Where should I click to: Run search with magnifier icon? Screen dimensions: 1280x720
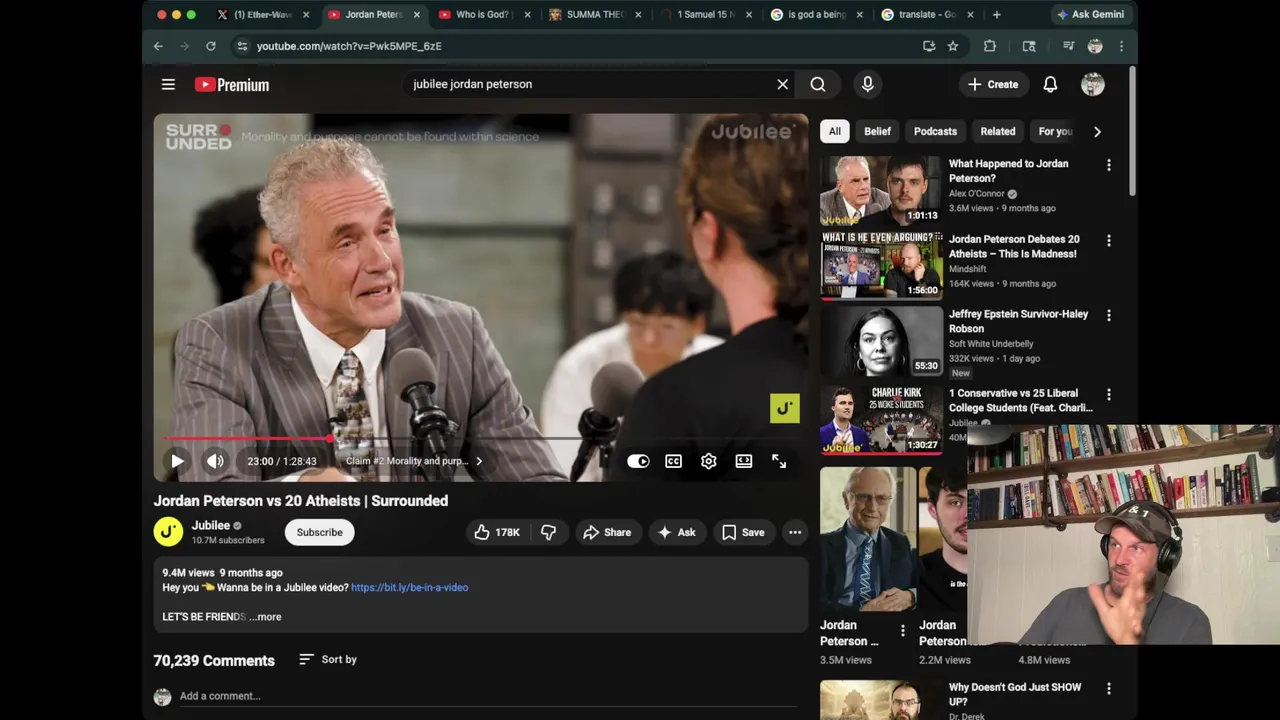pyautogui.click(x=818, y=85)
